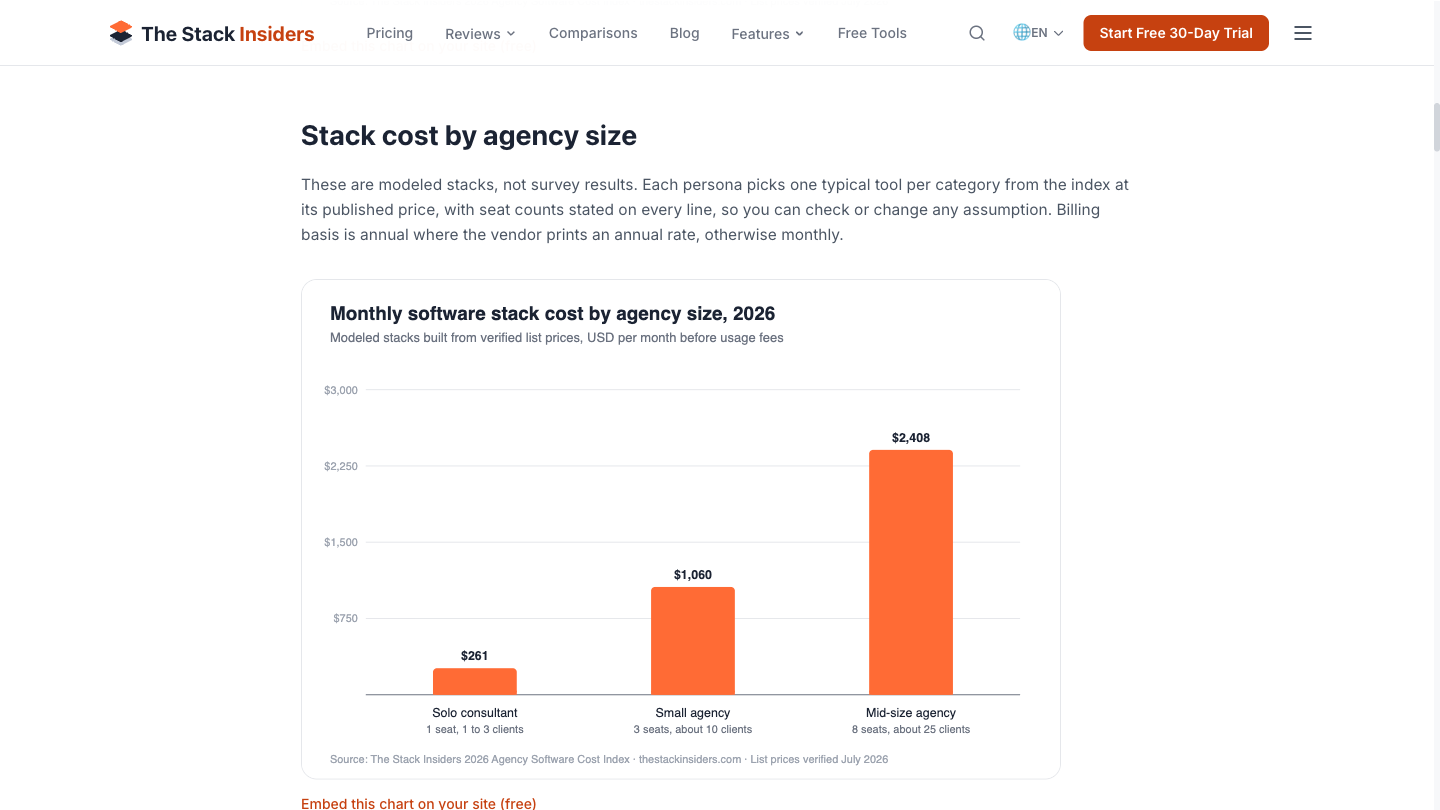Image resolution: width=1440 pixels, height=810 pixels.
Task: Click the Solo consultant $261 bar
Action: click(x=475, y=681)
